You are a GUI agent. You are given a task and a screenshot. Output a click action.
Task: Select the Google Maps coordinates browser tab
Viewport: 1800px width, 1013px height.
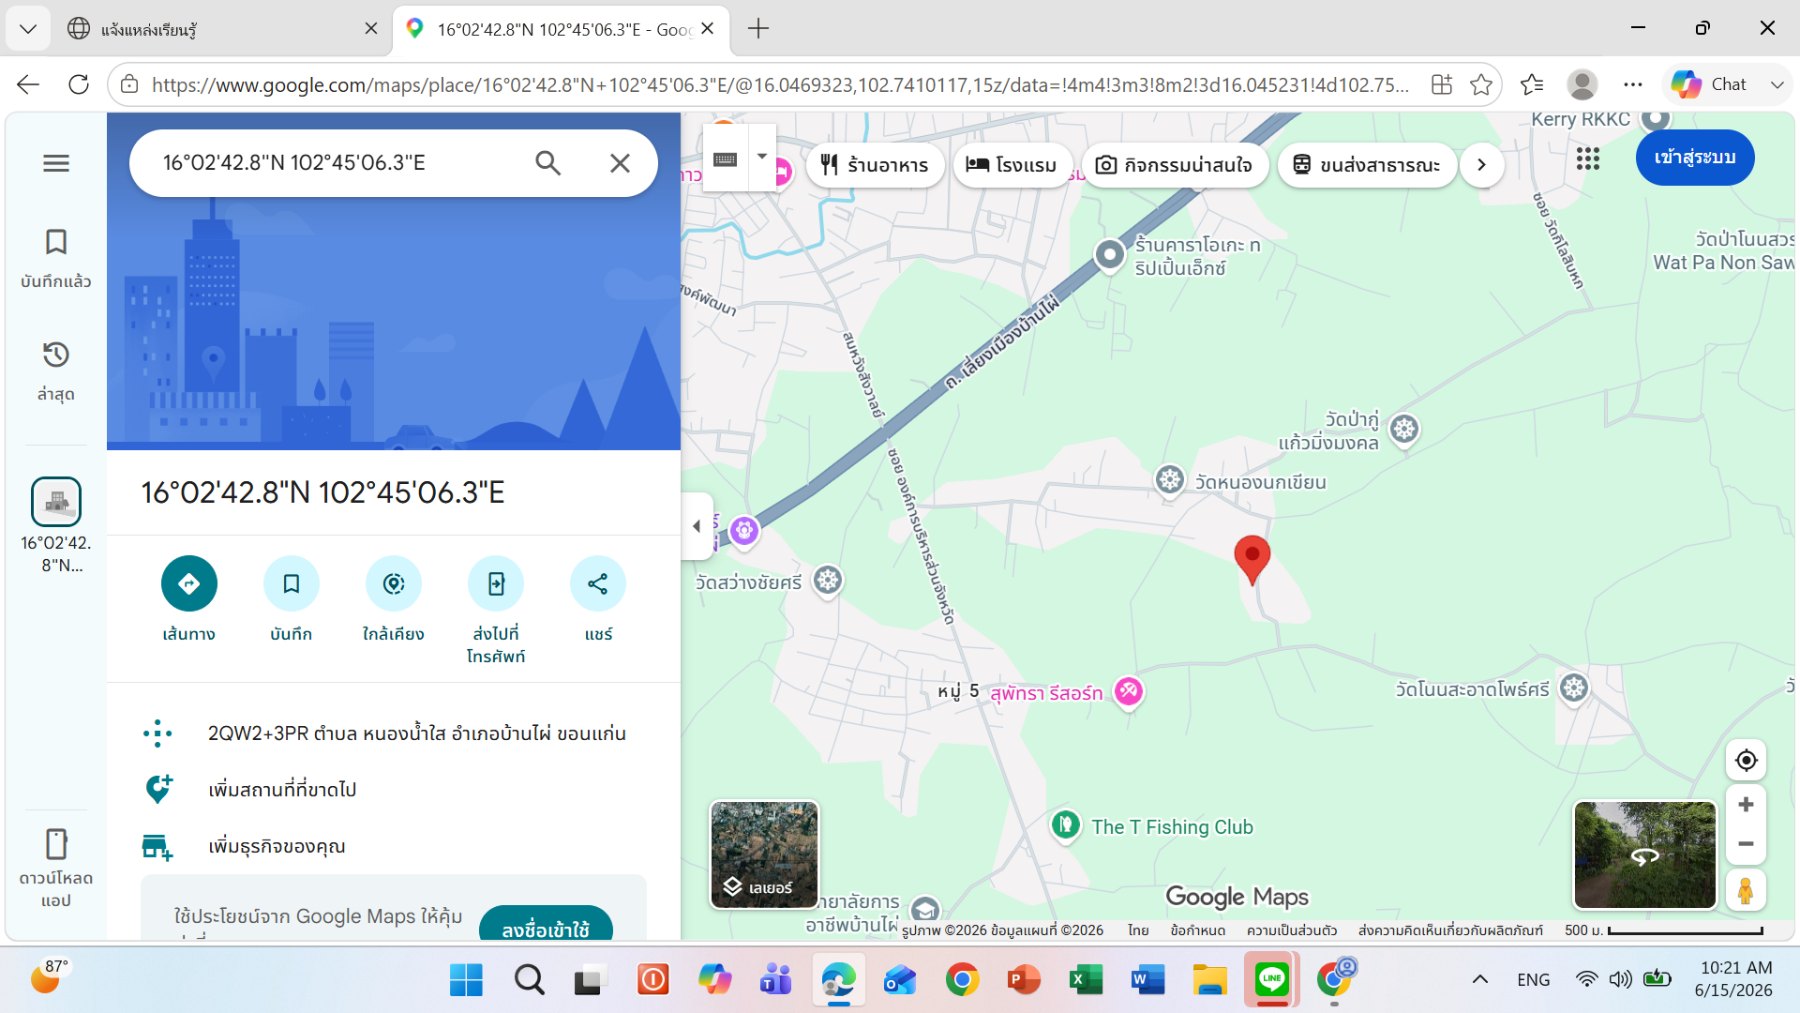coord(560,29)
